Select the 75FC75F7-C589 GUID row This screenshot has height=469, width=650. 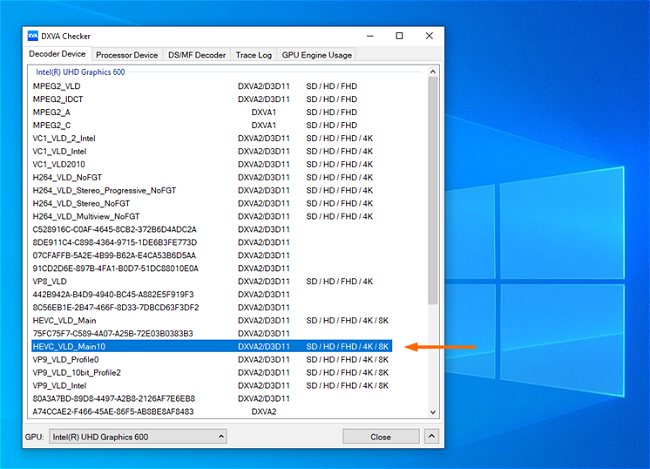coord(211,333)
